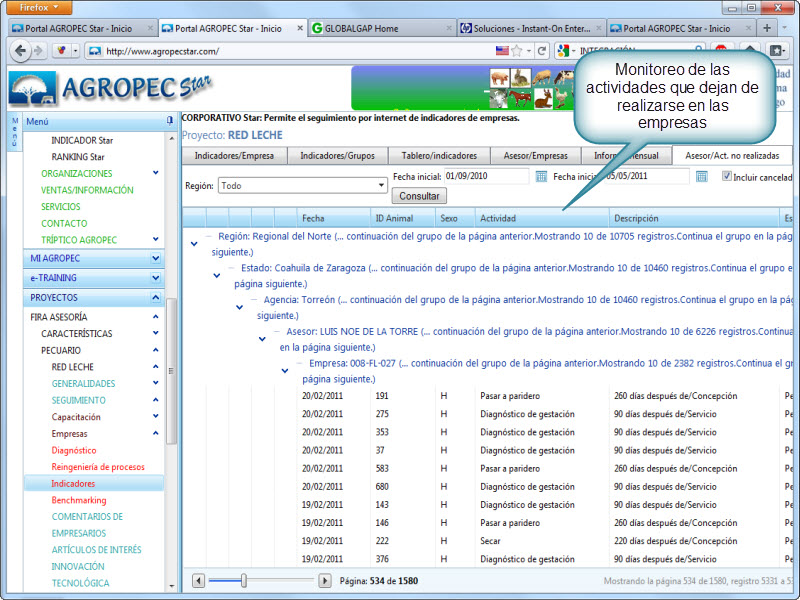Viewport: 800px width, 600px height.
Task: Click the US flag icon in address bar
Action: pos(502,51)
